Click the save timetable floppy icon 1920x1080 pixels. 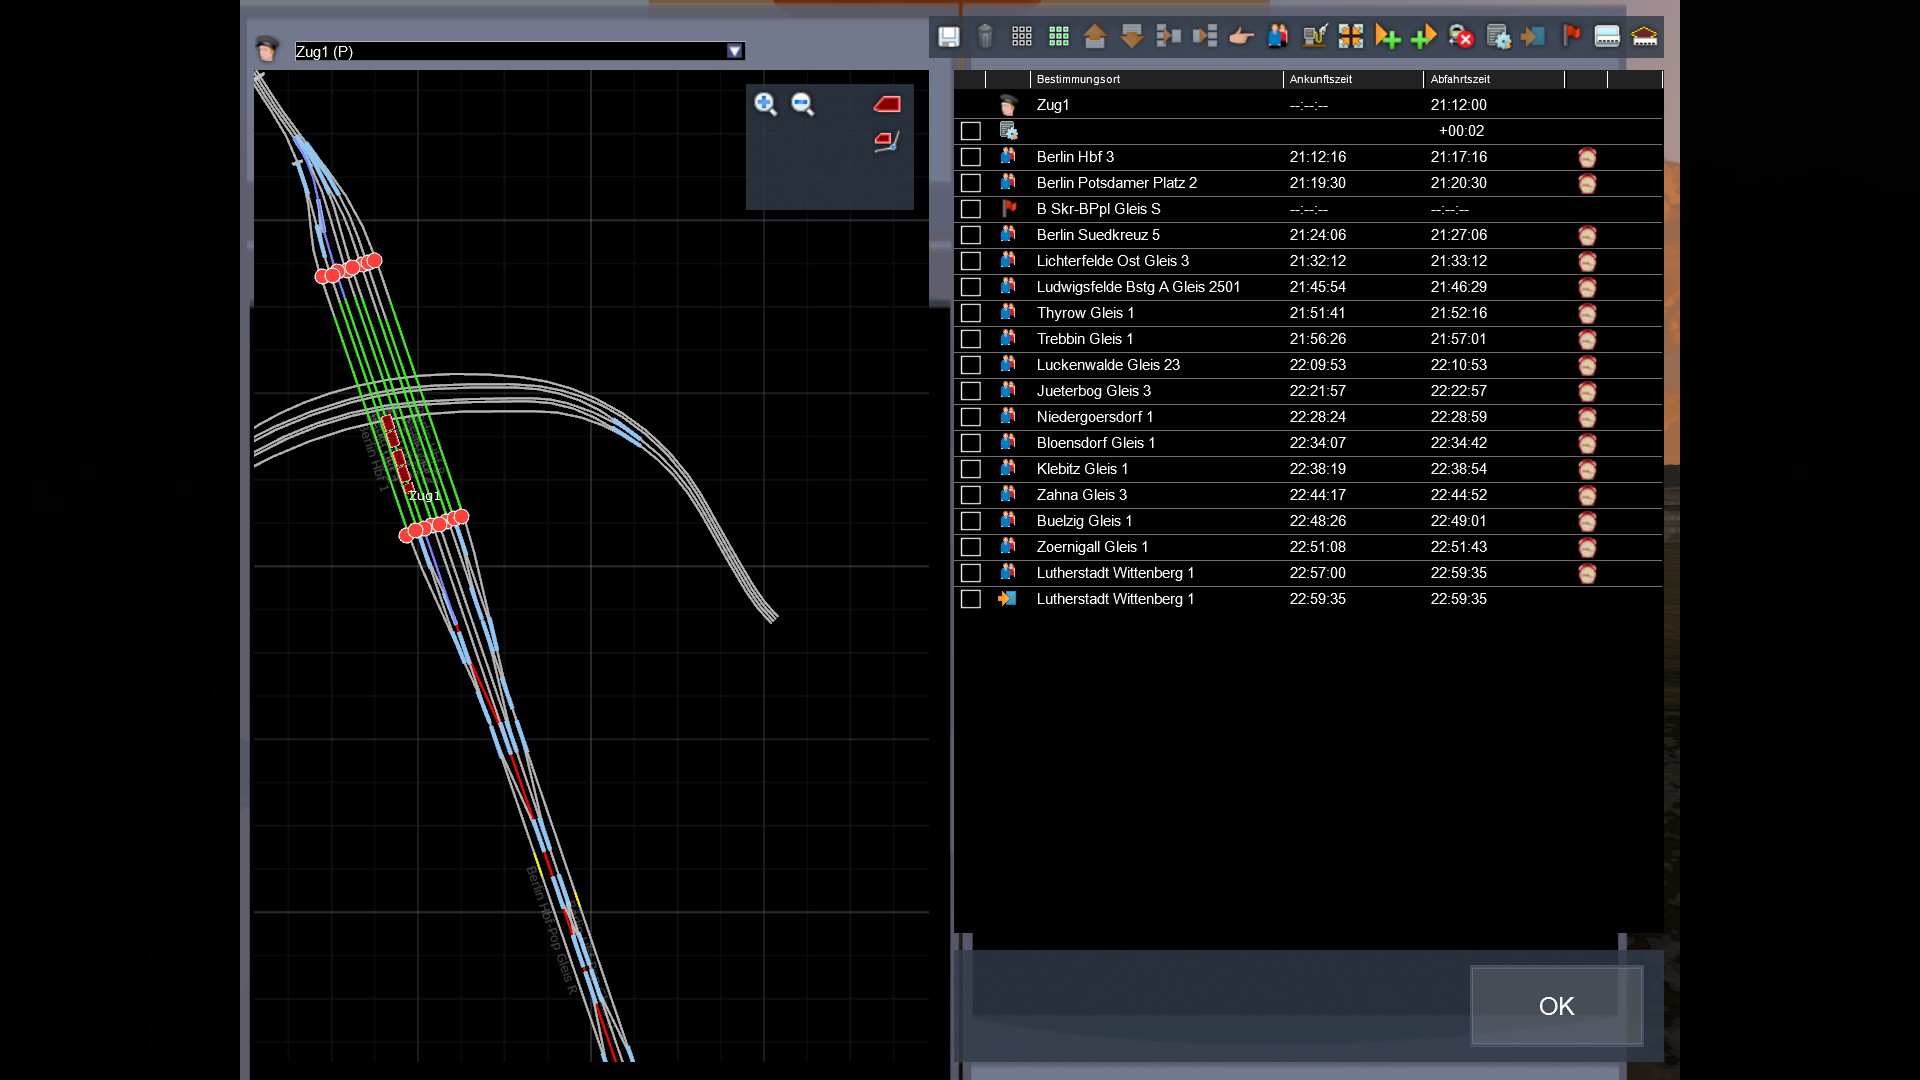(x=948, y=37)
